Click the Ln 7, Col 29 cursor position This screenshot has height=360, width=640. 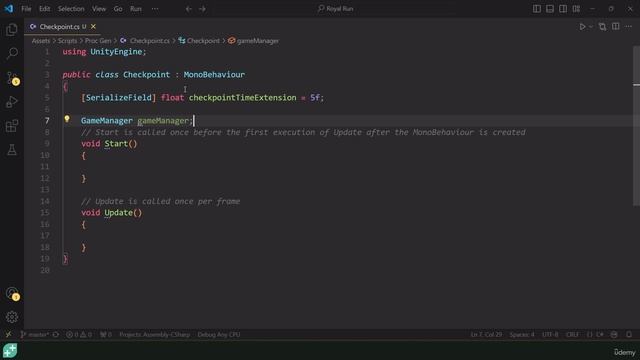tap(486, 335)
